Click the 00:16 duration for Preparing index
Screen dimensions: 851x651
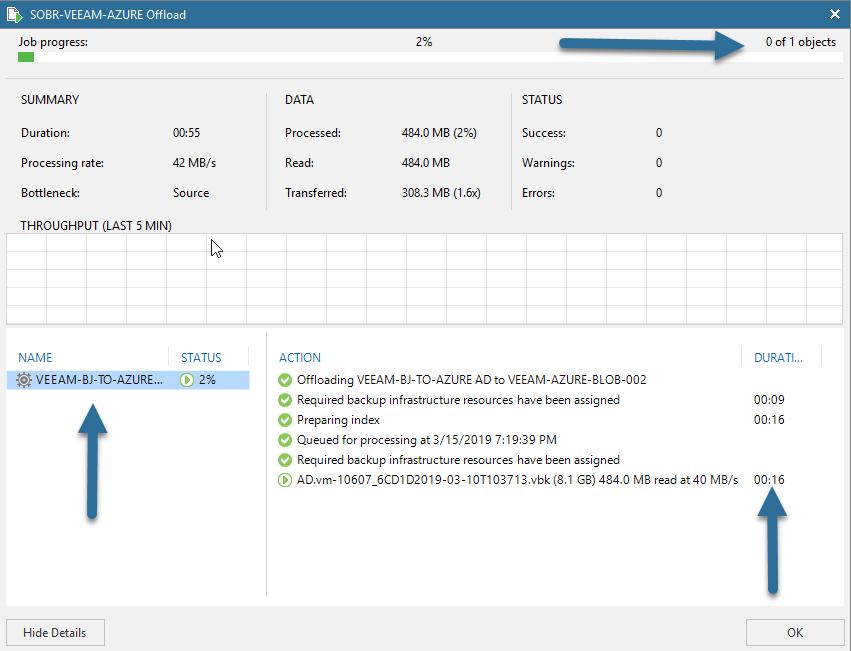click(769, 420)
